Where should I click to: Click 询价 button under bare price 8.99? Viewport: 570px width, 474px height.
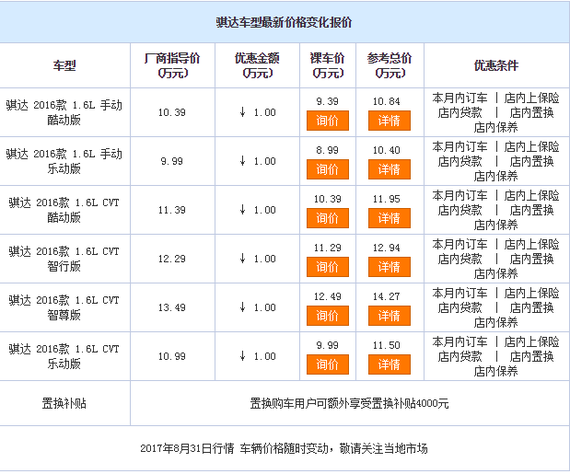(328, 169)
